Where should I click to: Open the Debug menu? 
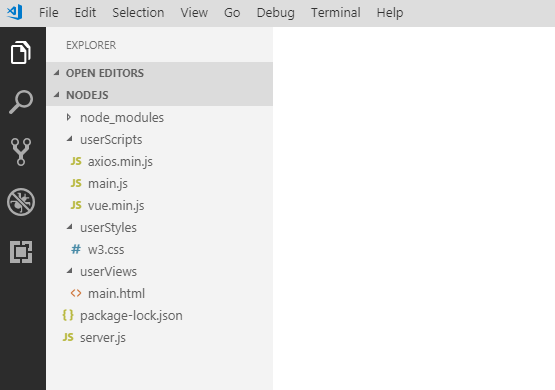(x=275, y=13)
